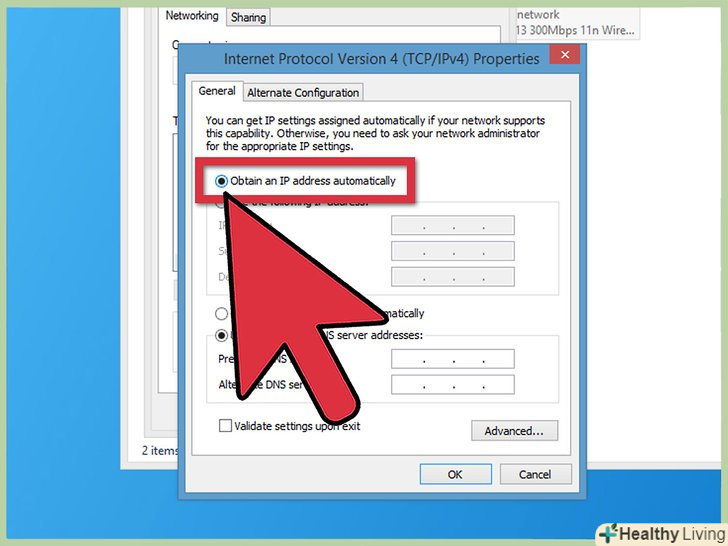
Task: Confirm with the OK button
Action: click(455, 474)
